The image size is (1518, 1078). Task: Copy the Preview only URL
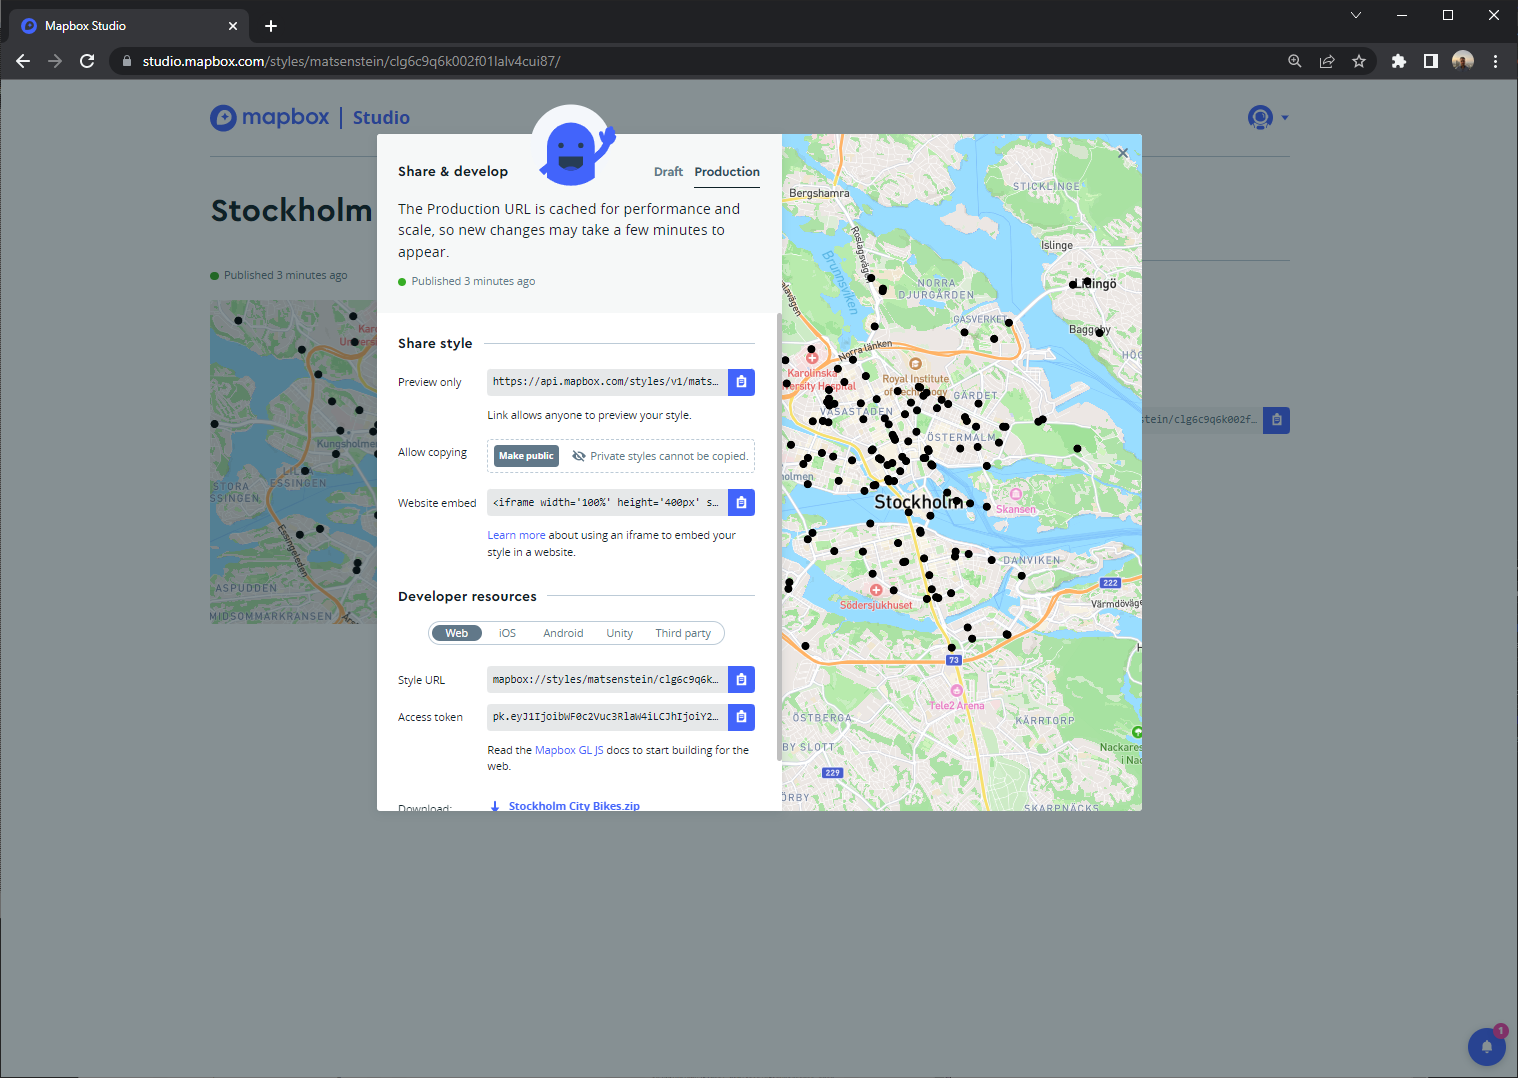click(x=741, y=382)
